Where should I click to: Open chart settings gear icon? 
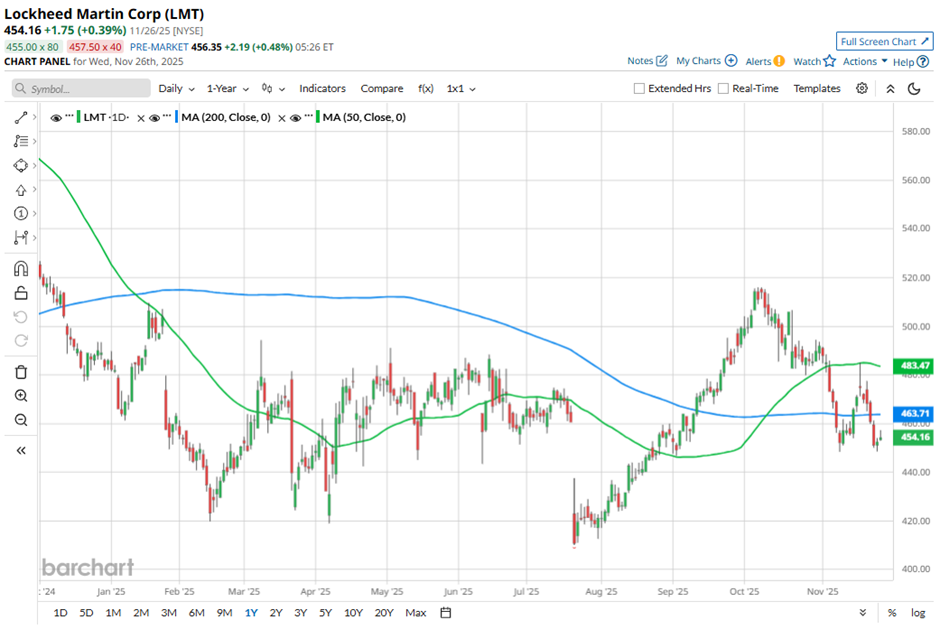click(x=862, y=88)
